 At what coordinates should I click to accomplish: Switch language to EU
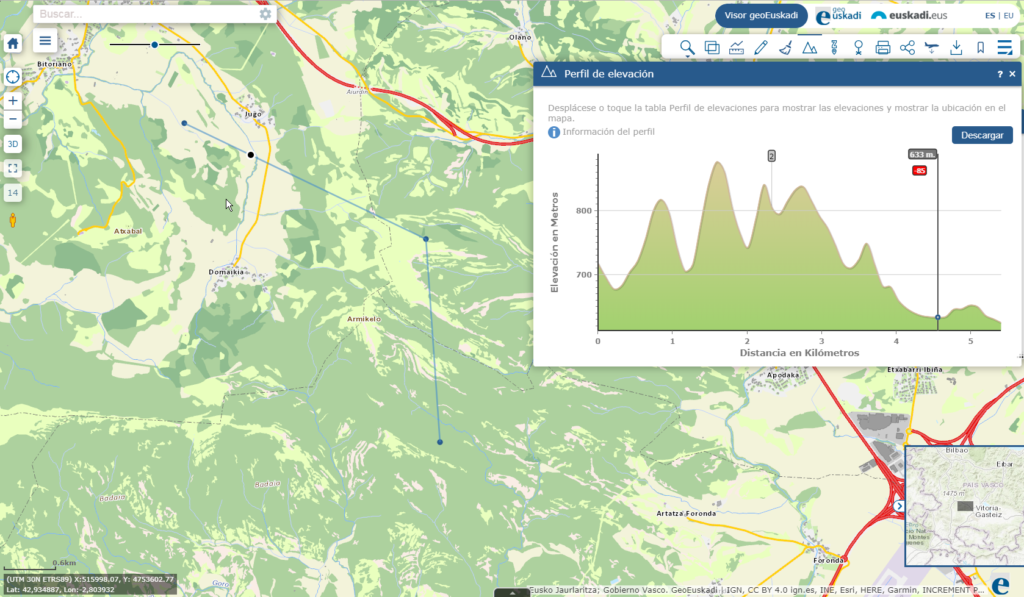point(1008,16)
